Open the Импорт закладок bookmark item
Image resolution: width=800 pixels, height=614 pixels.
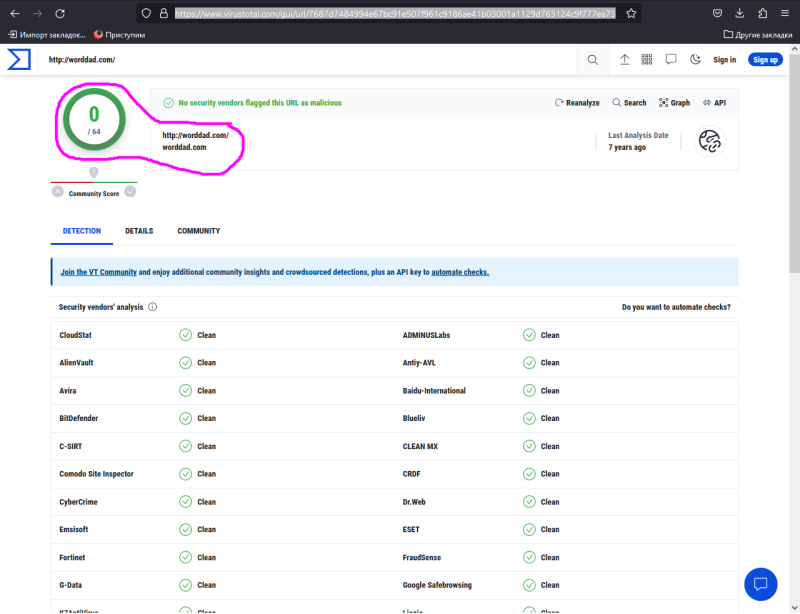tap(47, 35)
